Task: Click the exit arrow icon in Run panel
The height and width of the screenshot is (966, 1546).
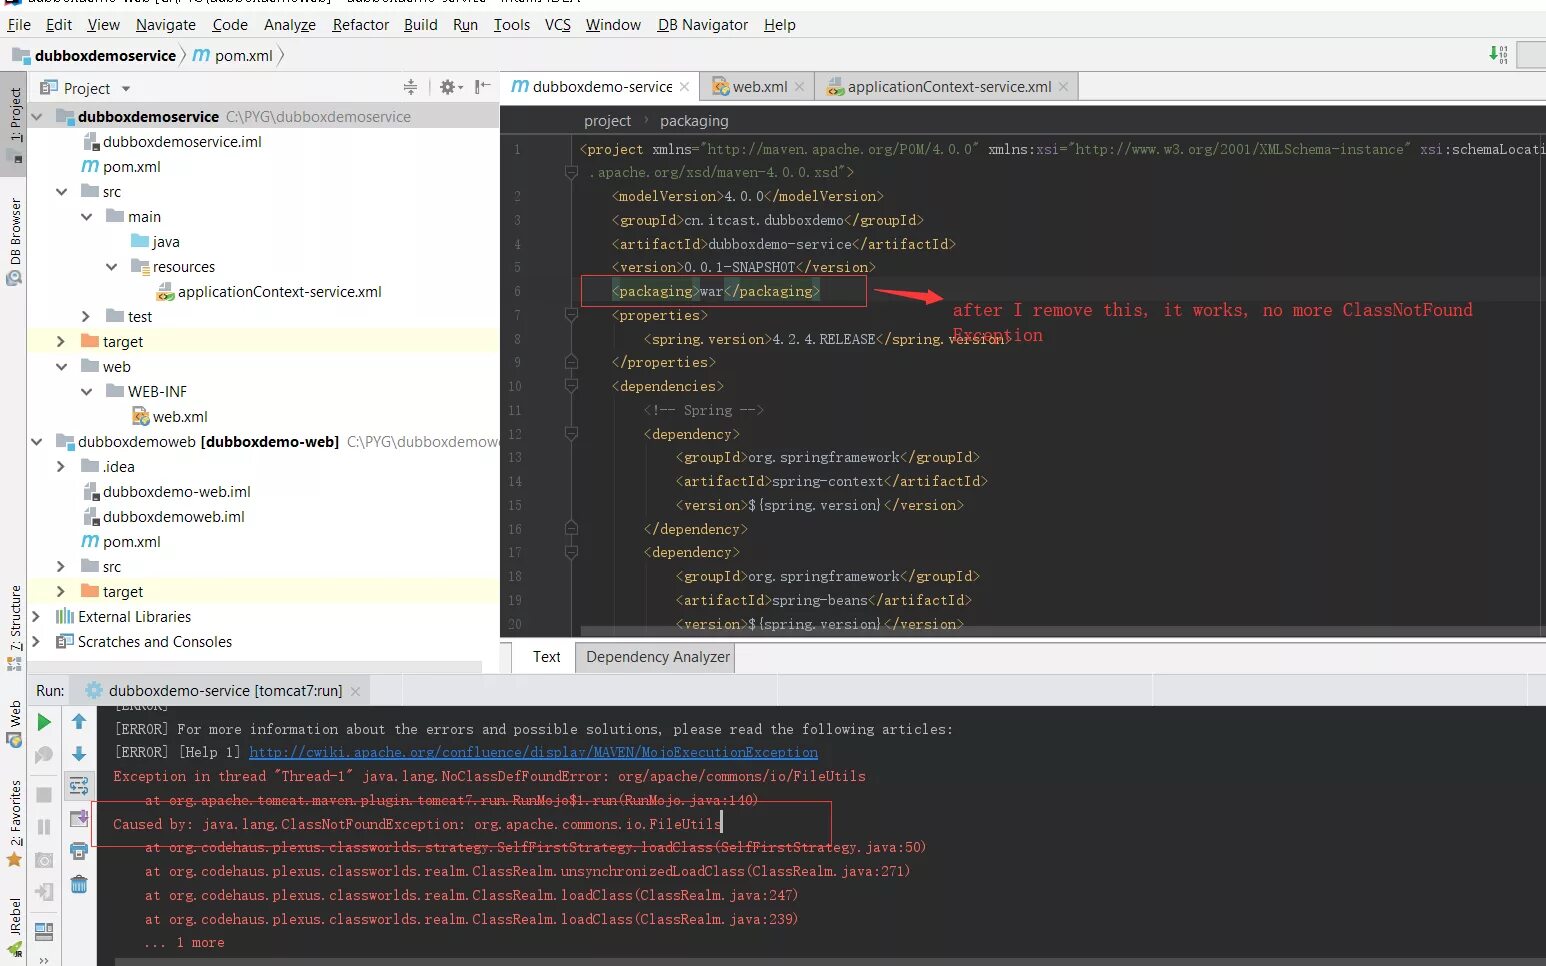Action: point(44,892)
